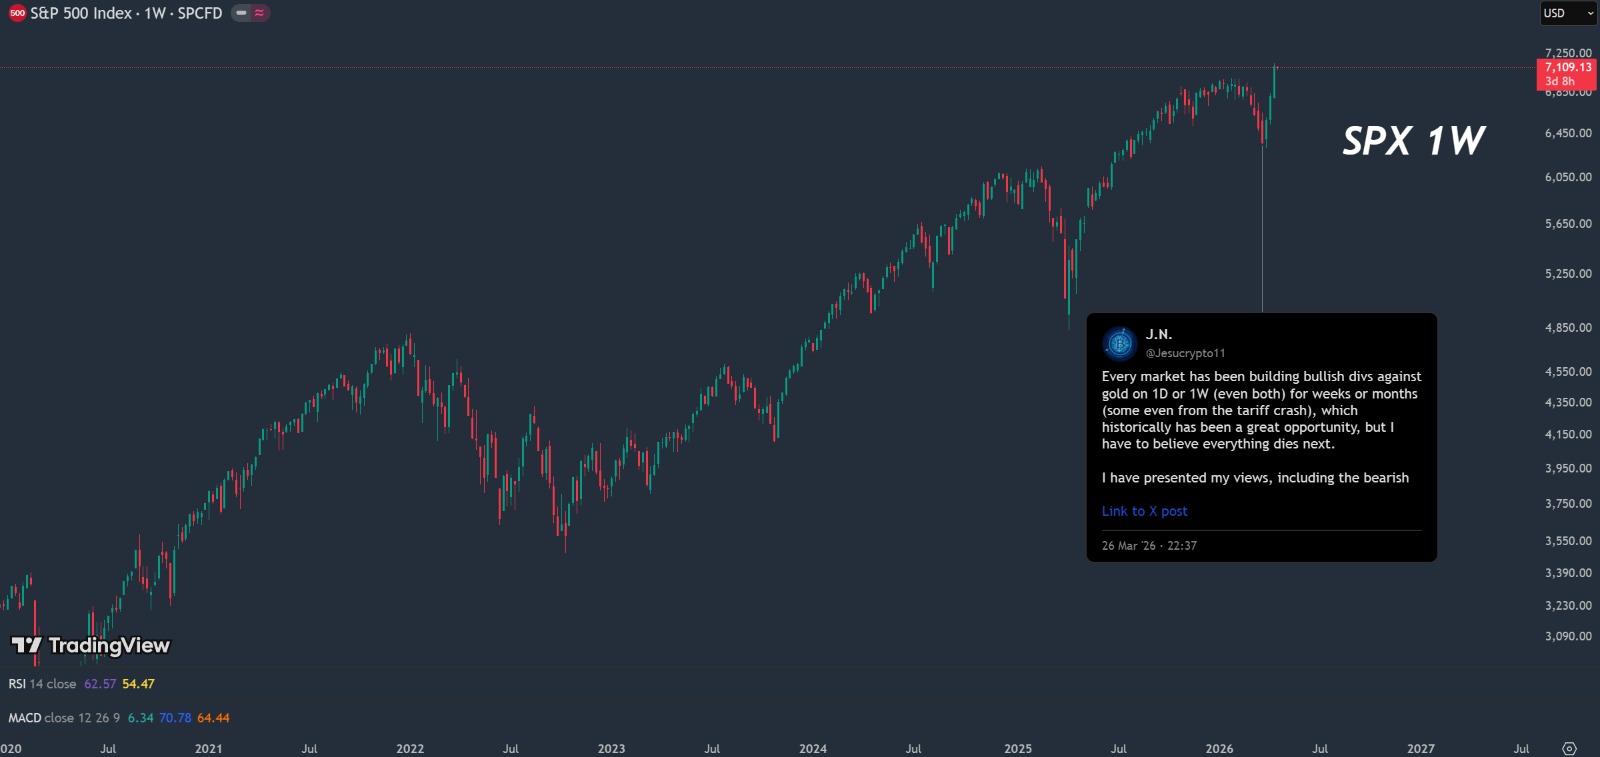1600x757 pixels.
Task: Open the Link to X post hyperlink
Action: (x=1144, y=511)
